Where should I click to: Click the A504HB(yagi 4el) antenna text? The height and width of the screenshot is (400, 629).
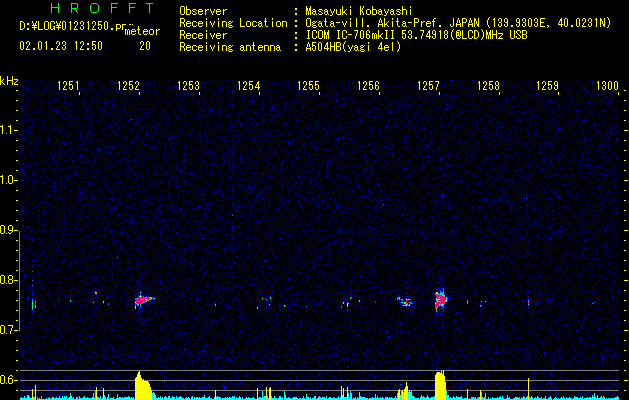(353, 47)
